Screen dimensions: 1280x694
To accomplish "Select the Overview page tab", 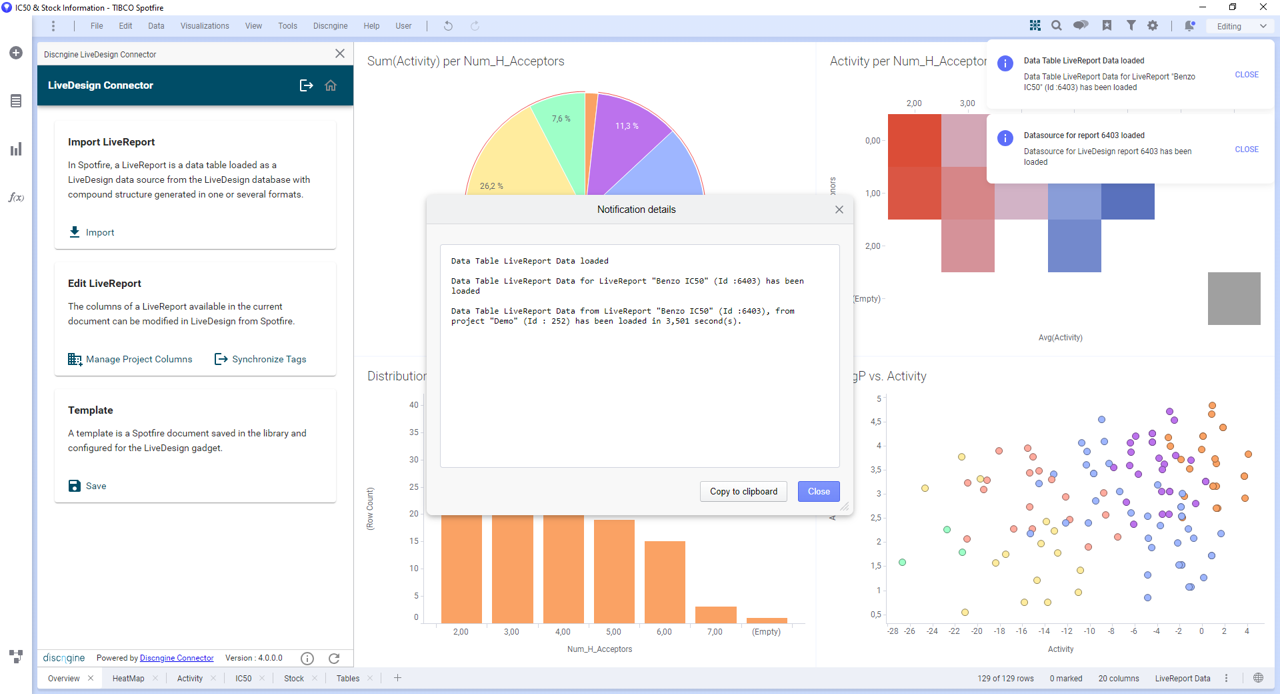I will [64, 678].
